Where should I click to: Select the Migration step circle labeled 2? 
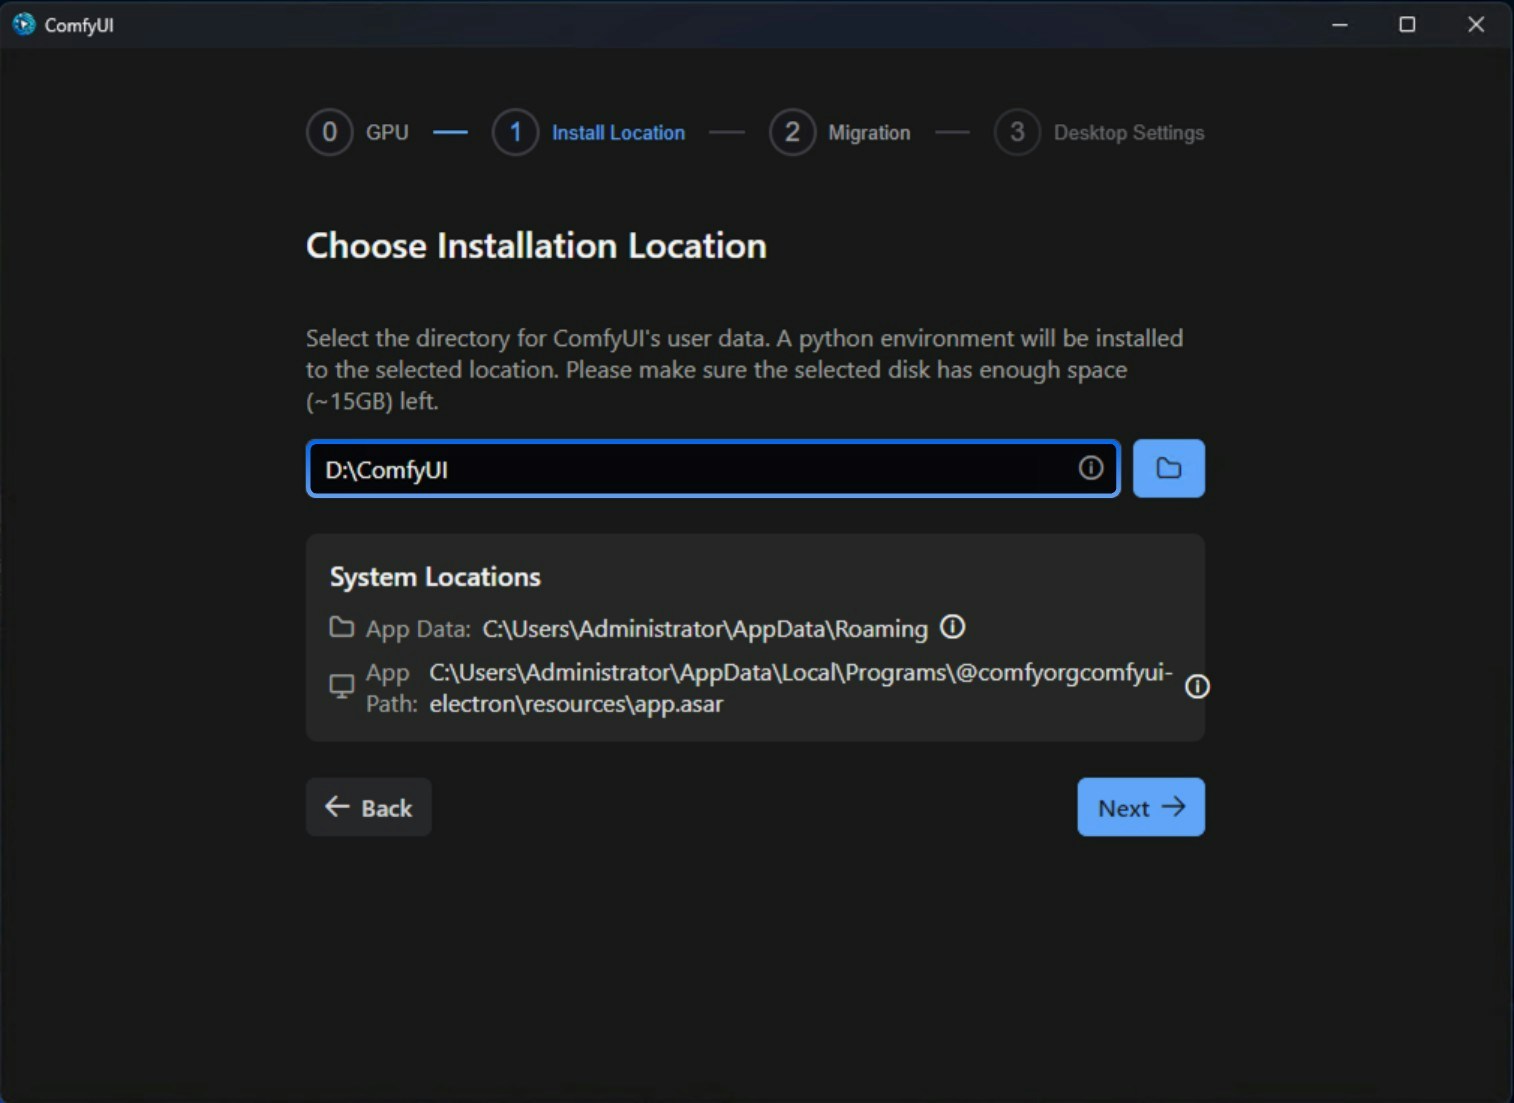[x=791, y=132]
